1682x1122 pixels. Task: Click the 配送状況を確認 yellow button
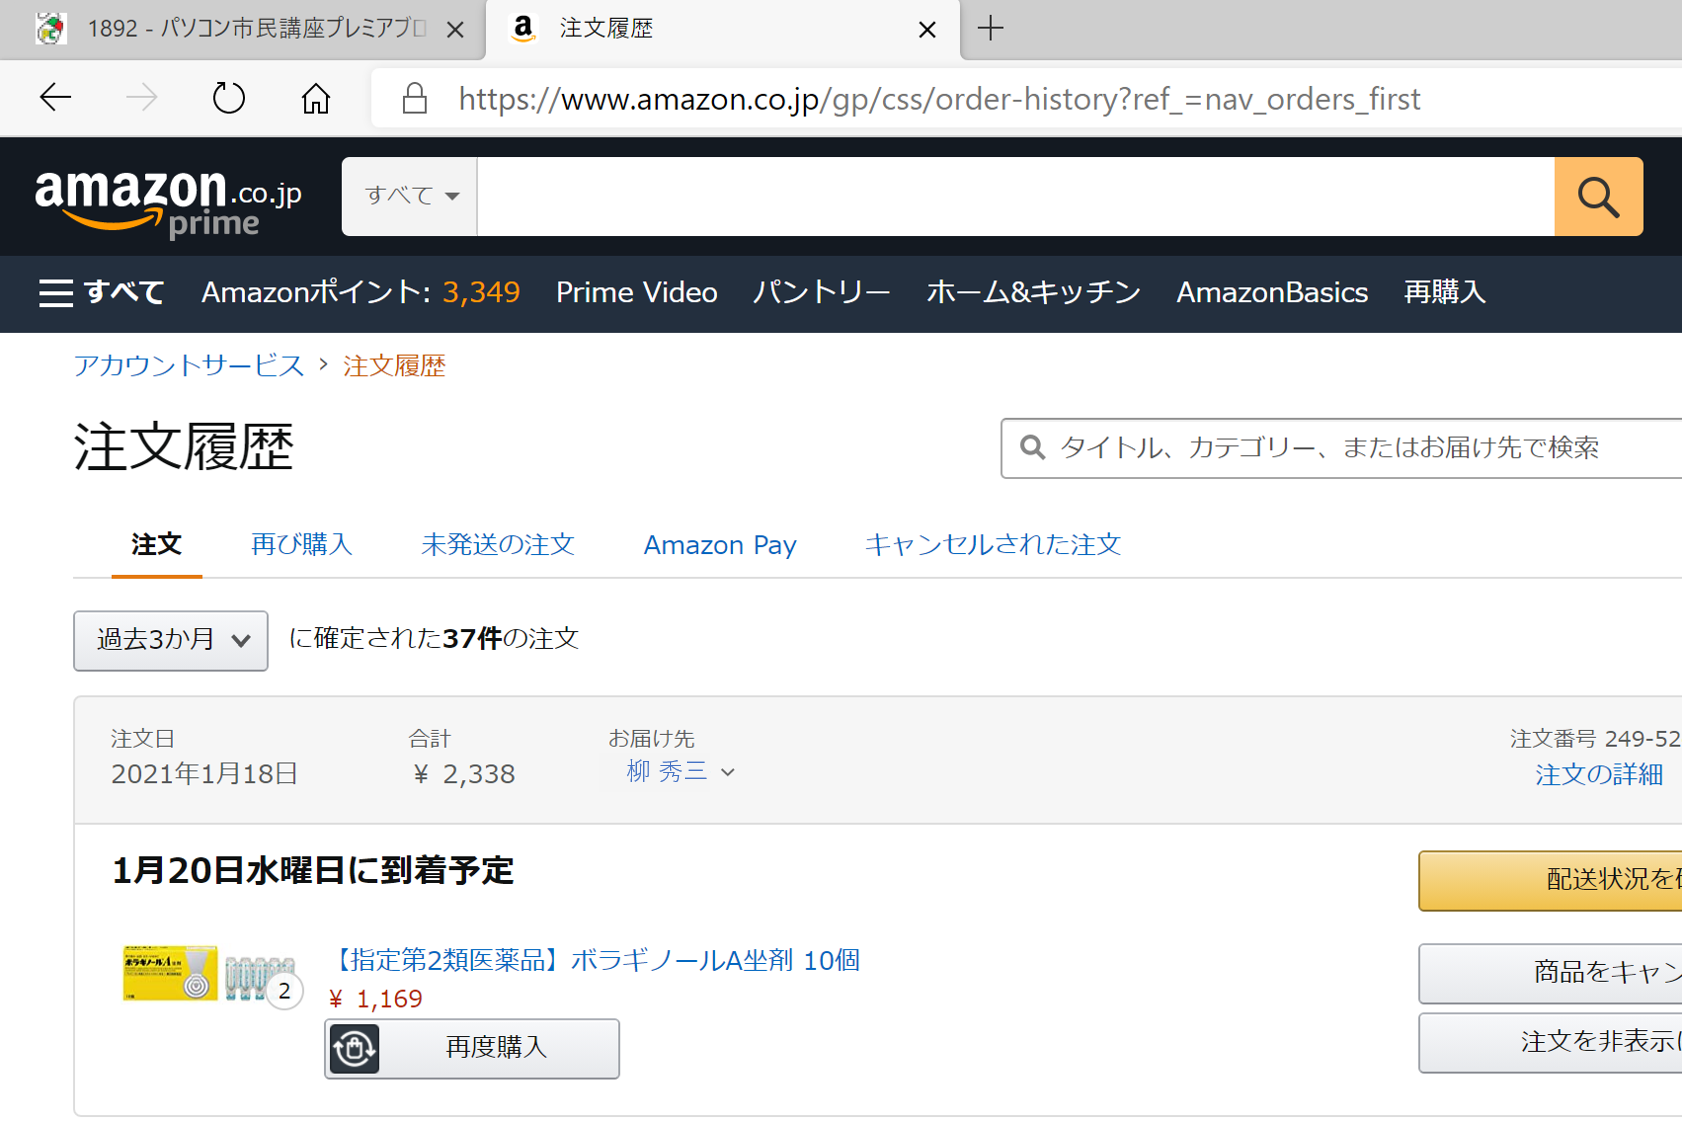pos(1550,880)
